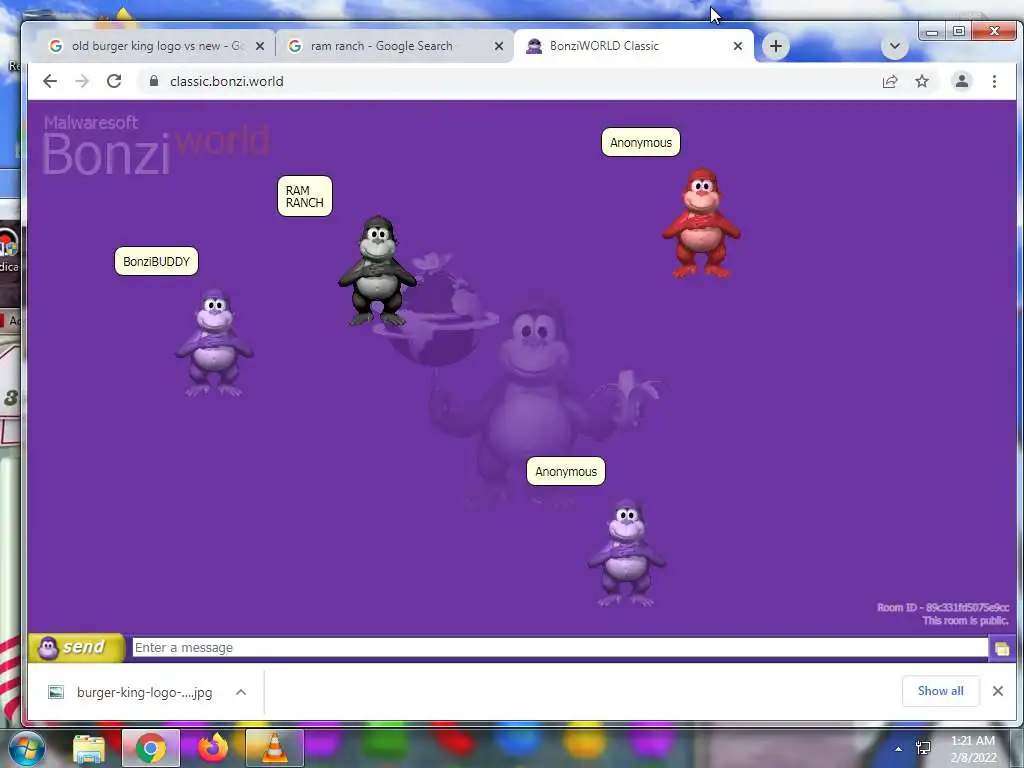This screenshot has height=768, width=1024.
Task: Open File Explorer from the taskbar
Action: click(89, 748)
